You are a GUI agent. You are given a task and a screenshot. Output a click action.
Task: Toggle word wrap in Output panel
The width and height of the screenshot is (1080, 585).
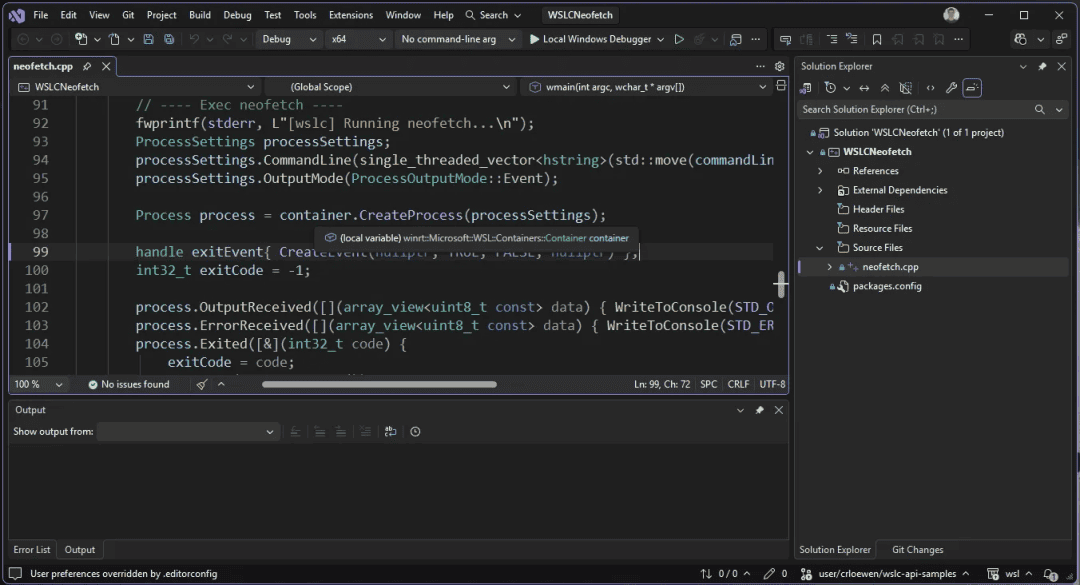[391, 431]
